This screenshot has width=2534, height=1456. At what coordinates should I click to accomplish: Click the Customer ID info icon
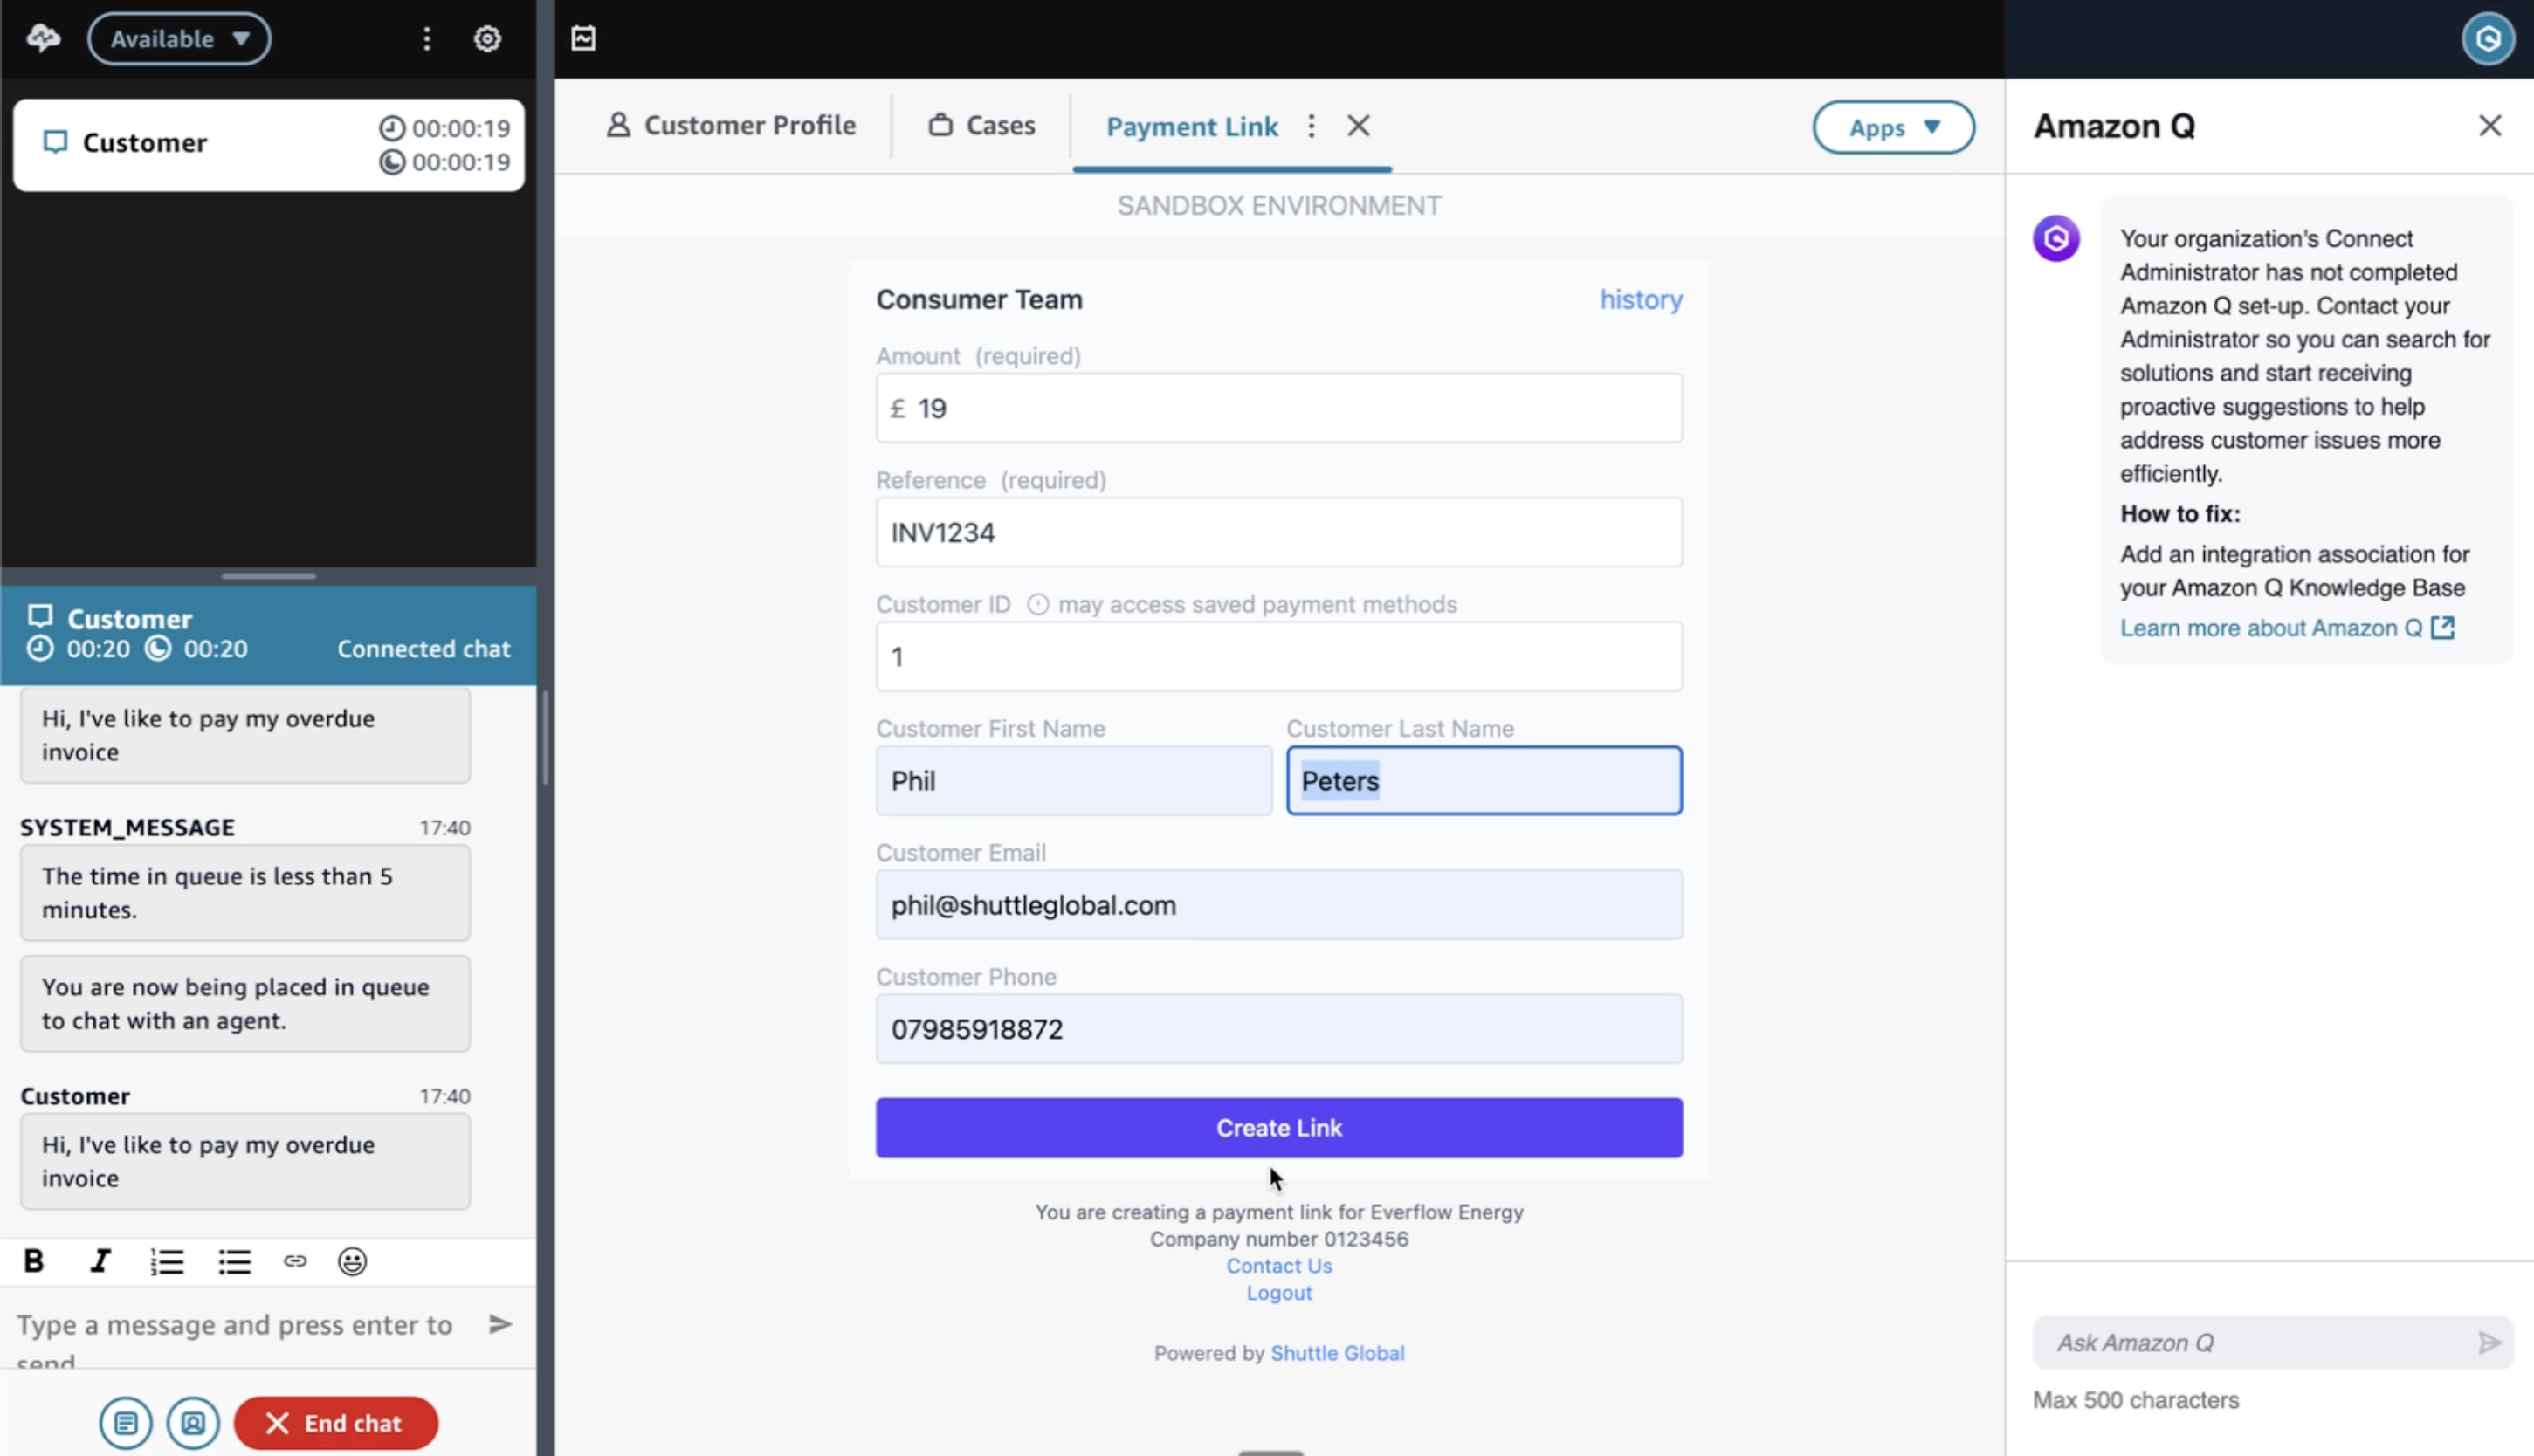[x=1038, y=604]
